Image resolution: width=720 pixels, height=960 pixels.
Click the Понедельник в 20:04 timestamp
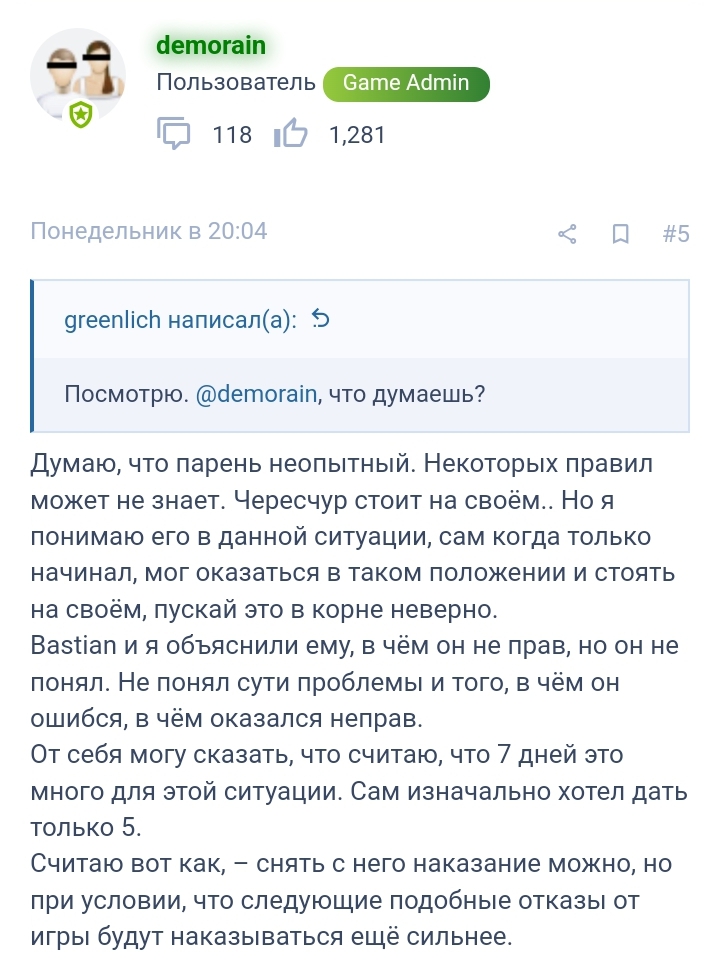pos(149,231)
